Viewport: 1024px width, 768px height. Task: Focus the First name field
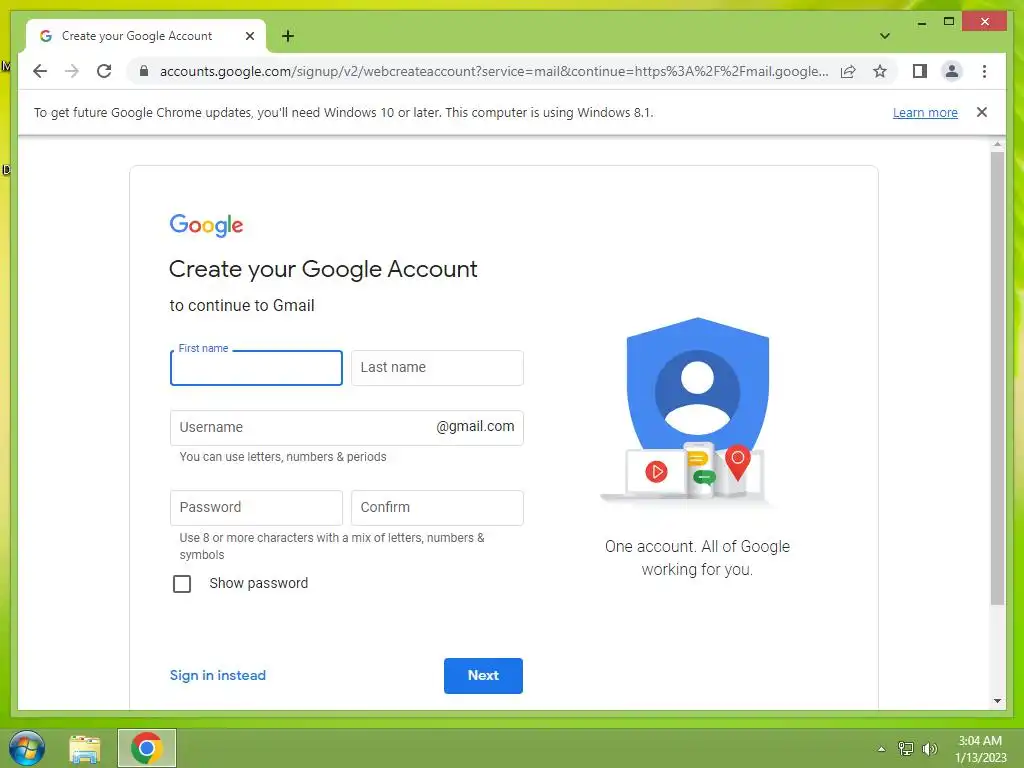[x=256, y=368]
